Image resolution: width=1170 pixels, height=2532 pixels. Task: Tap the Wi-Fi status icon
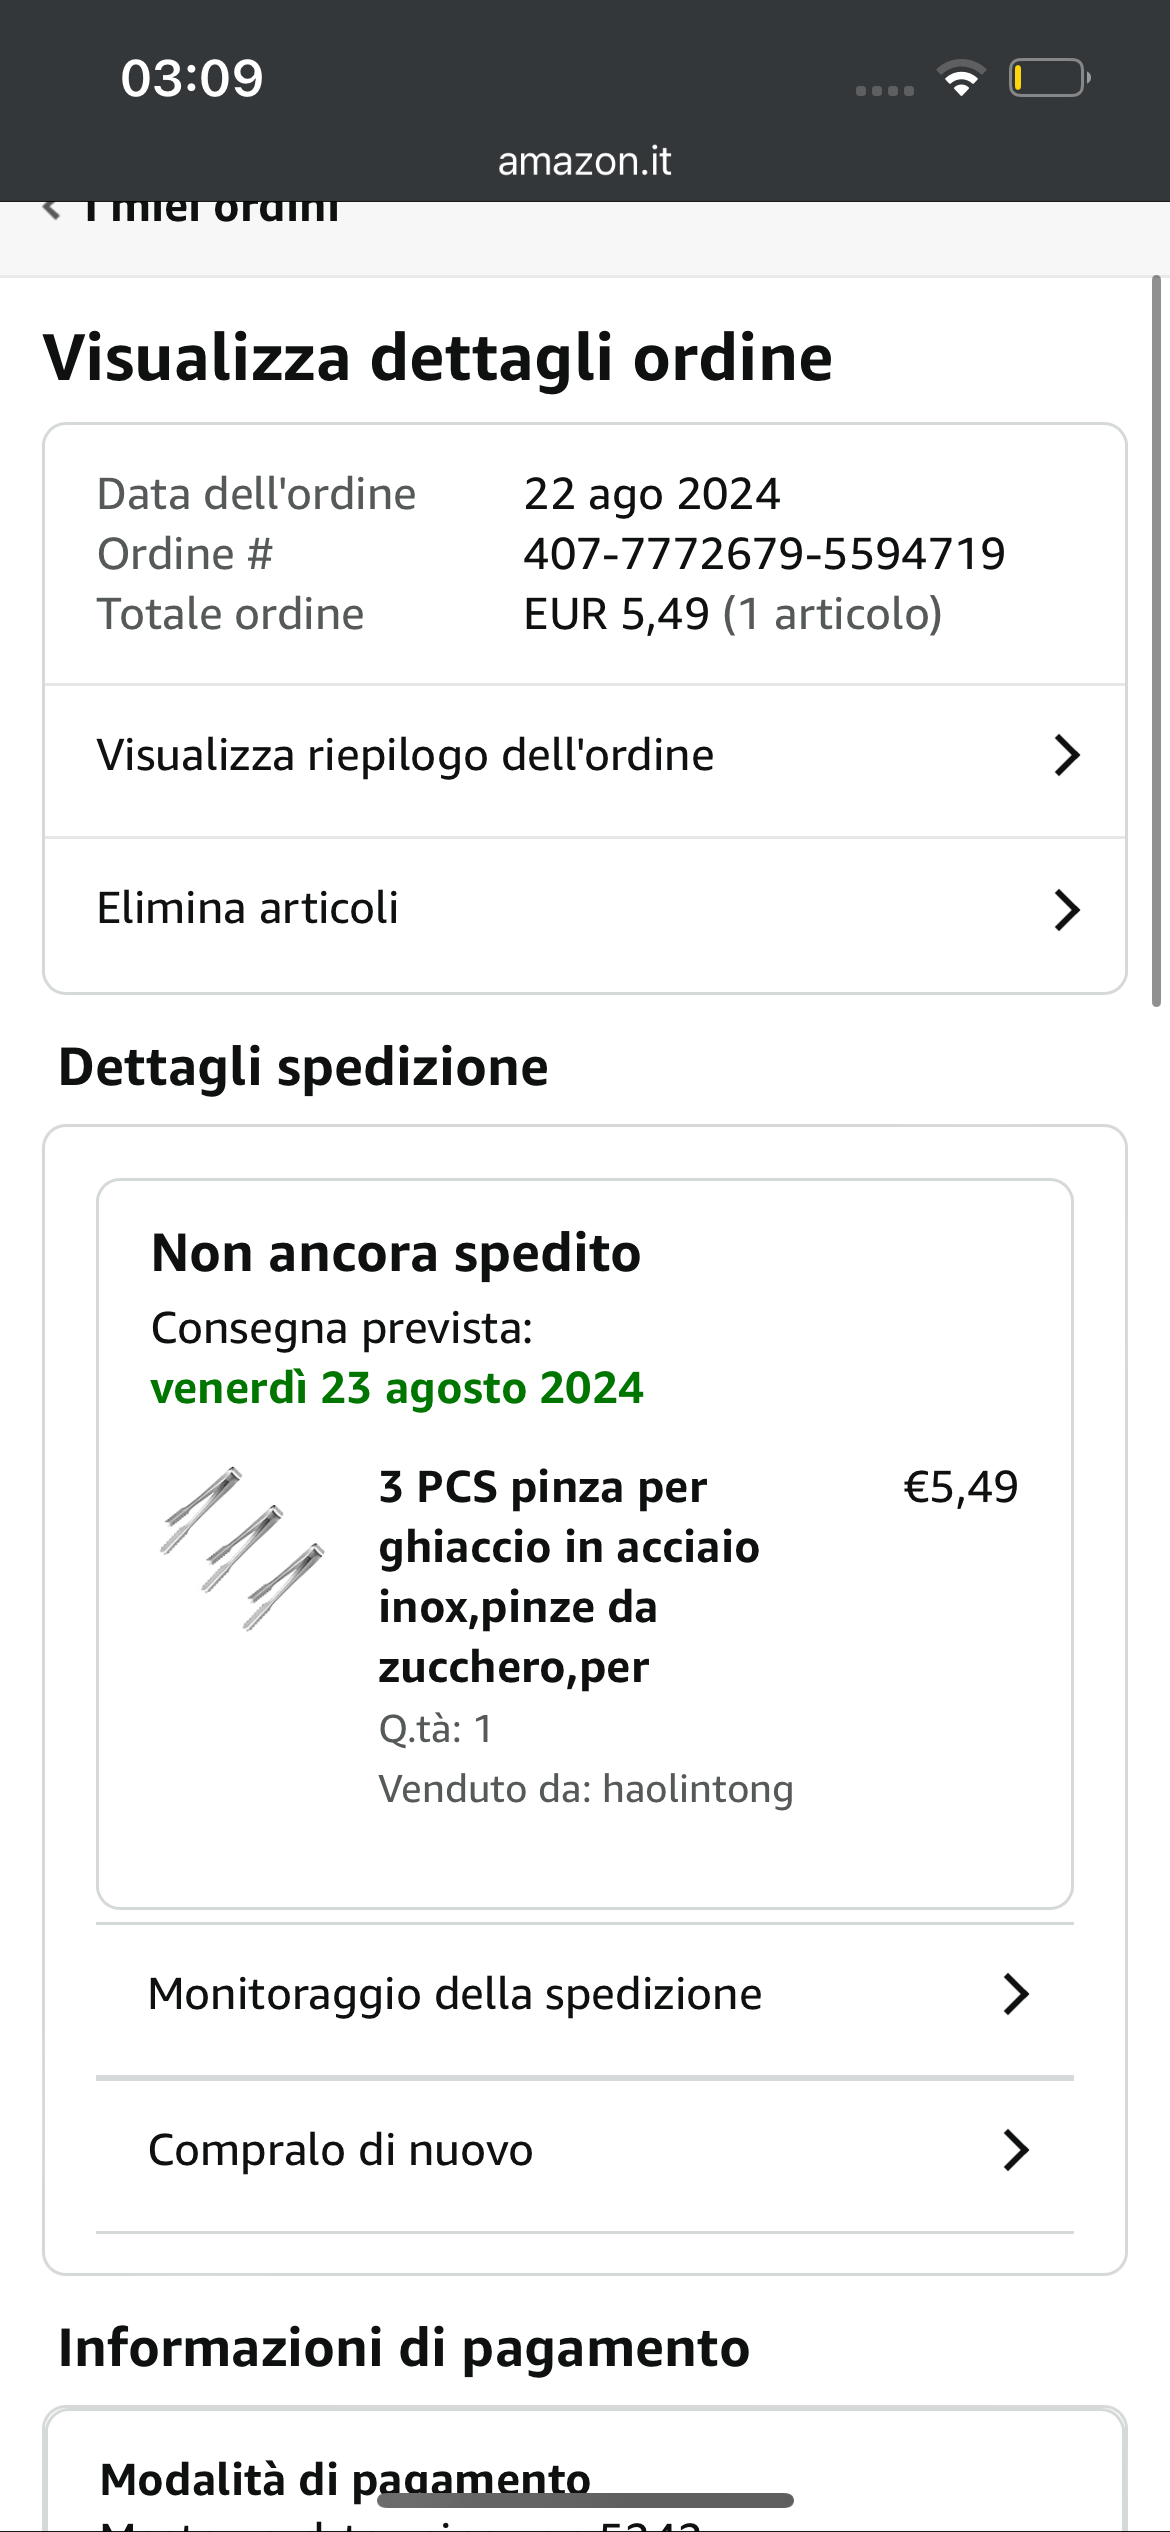[961, 78]
